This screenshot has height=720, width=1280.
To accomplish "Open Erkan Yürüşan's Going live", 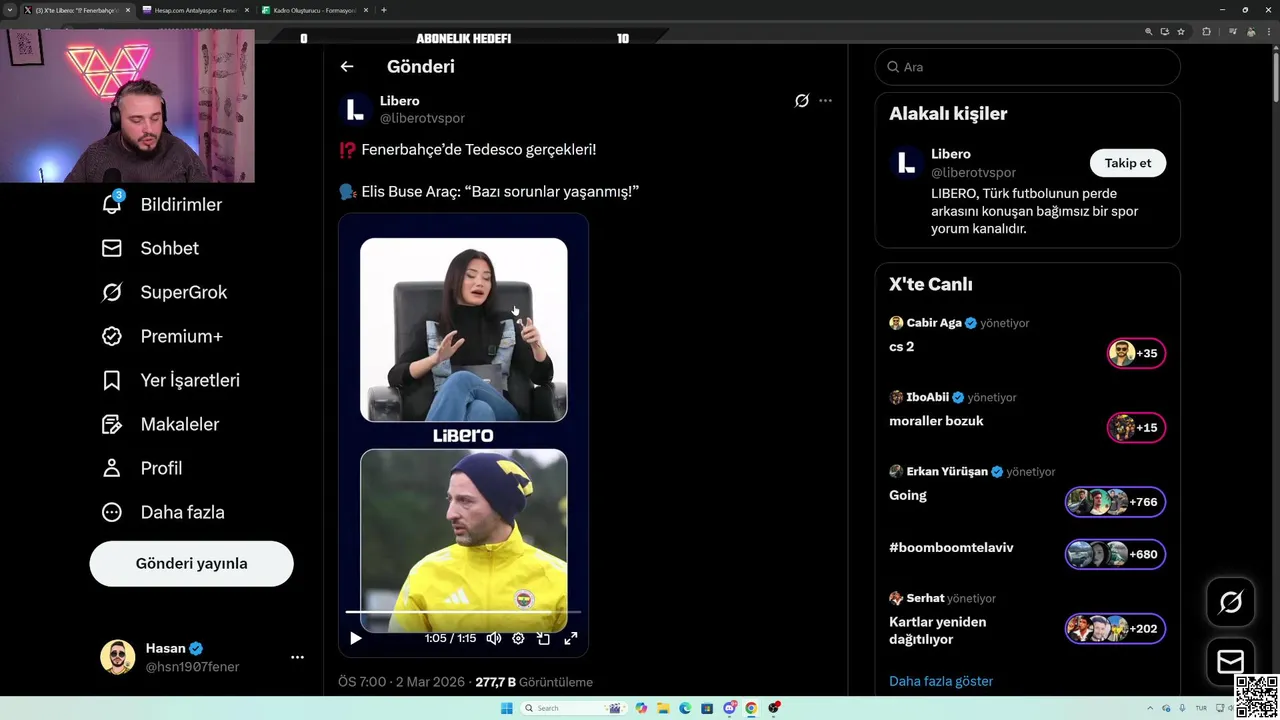I will point(1027,489).
